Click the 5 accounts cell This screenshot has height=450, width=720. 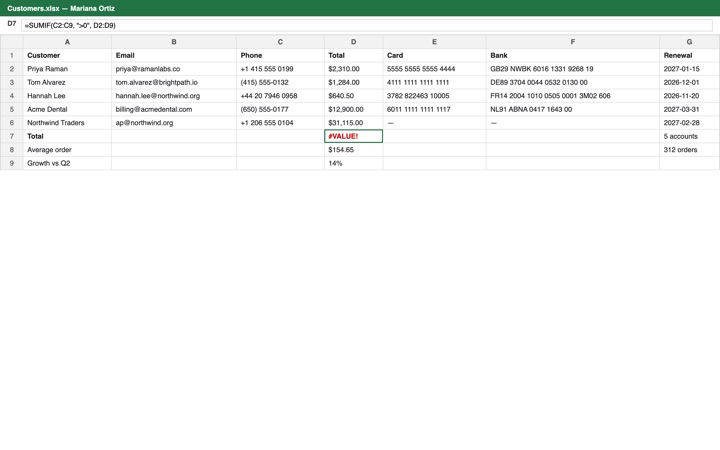click(689, 136)
